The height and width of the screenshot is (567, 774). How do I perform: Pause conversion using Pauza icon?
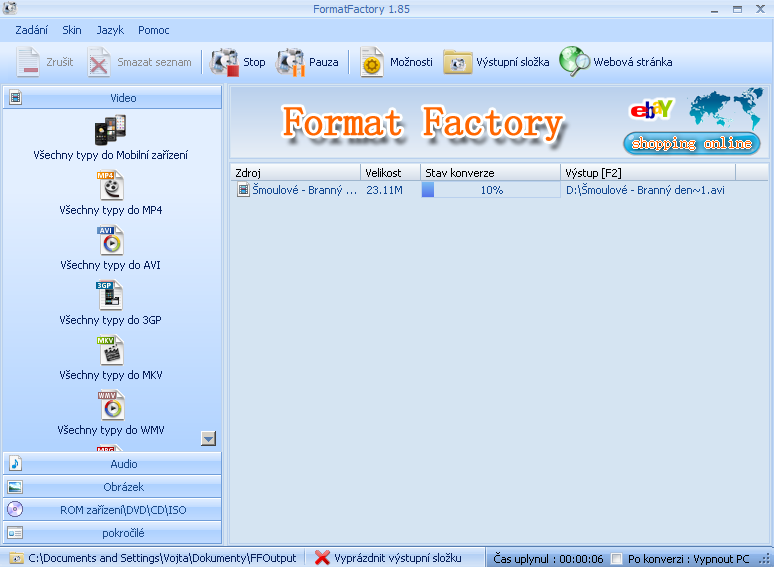[x=291, y=62]
